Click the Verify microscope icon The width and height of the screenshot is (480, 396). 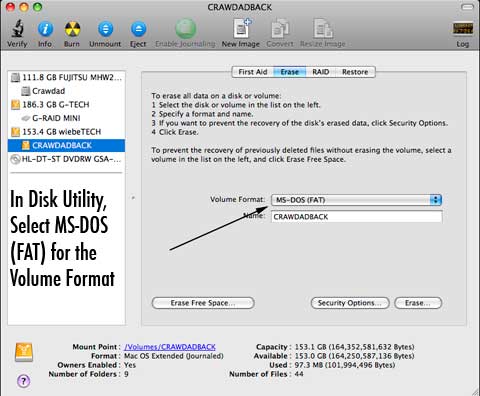[17, 28]
